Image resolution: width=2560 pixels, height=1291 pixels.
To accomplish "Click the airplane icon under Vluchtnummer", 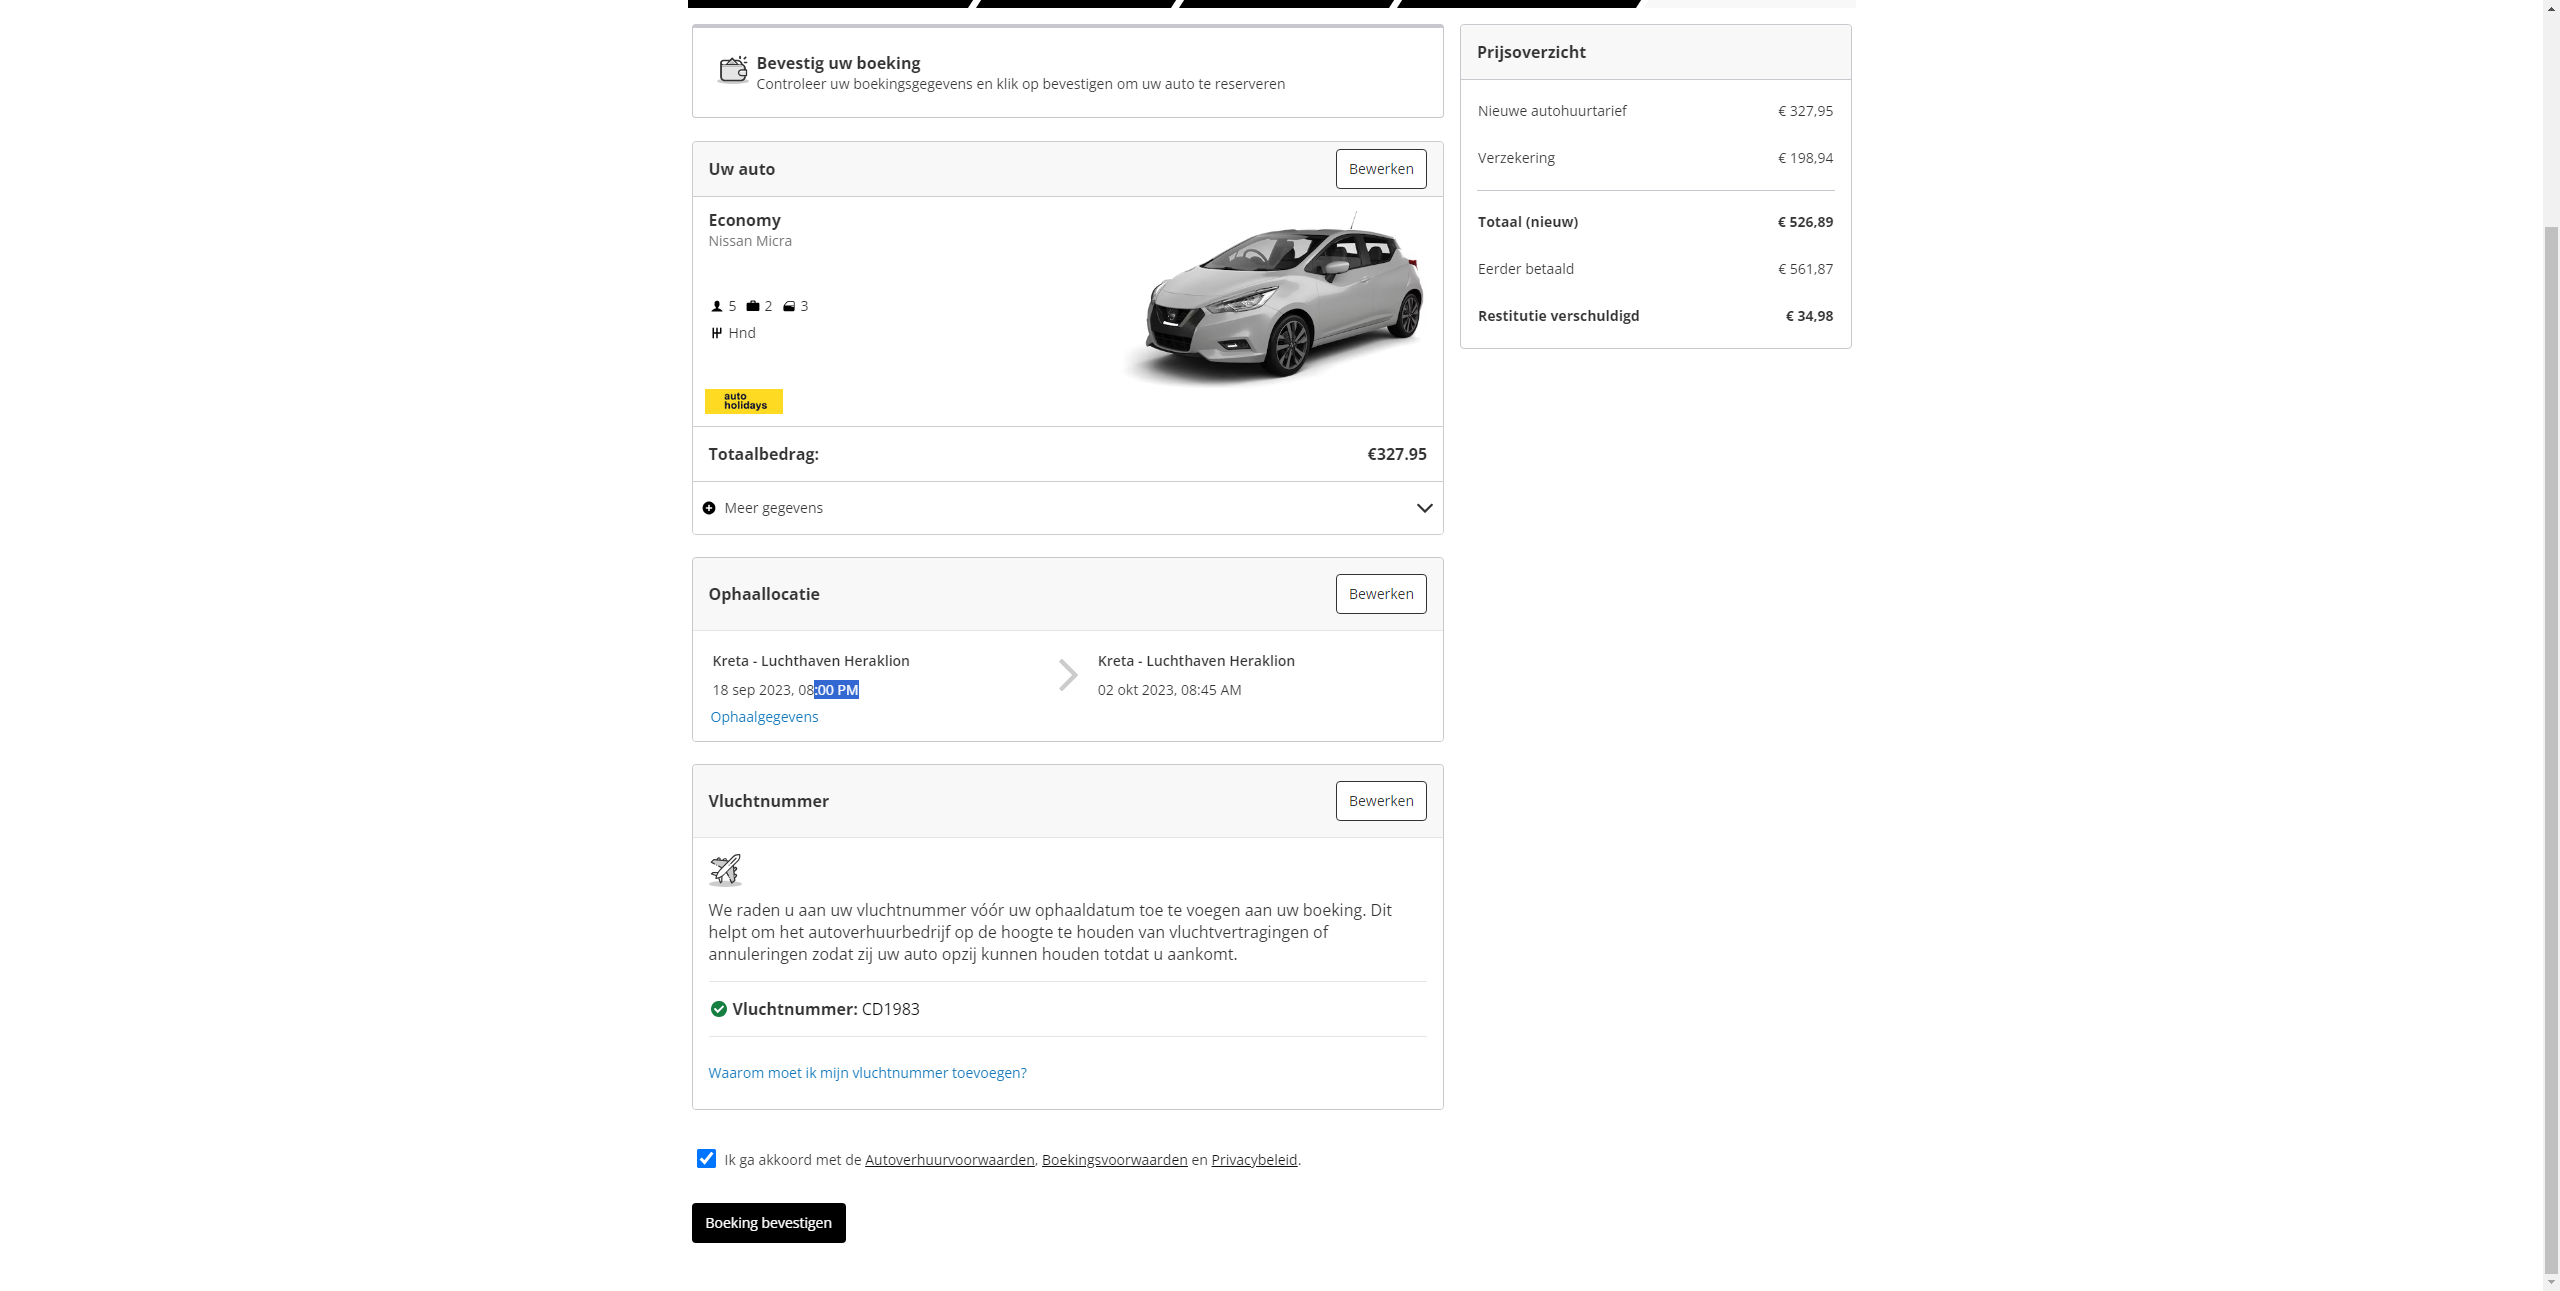I will (x=725, y=870).
